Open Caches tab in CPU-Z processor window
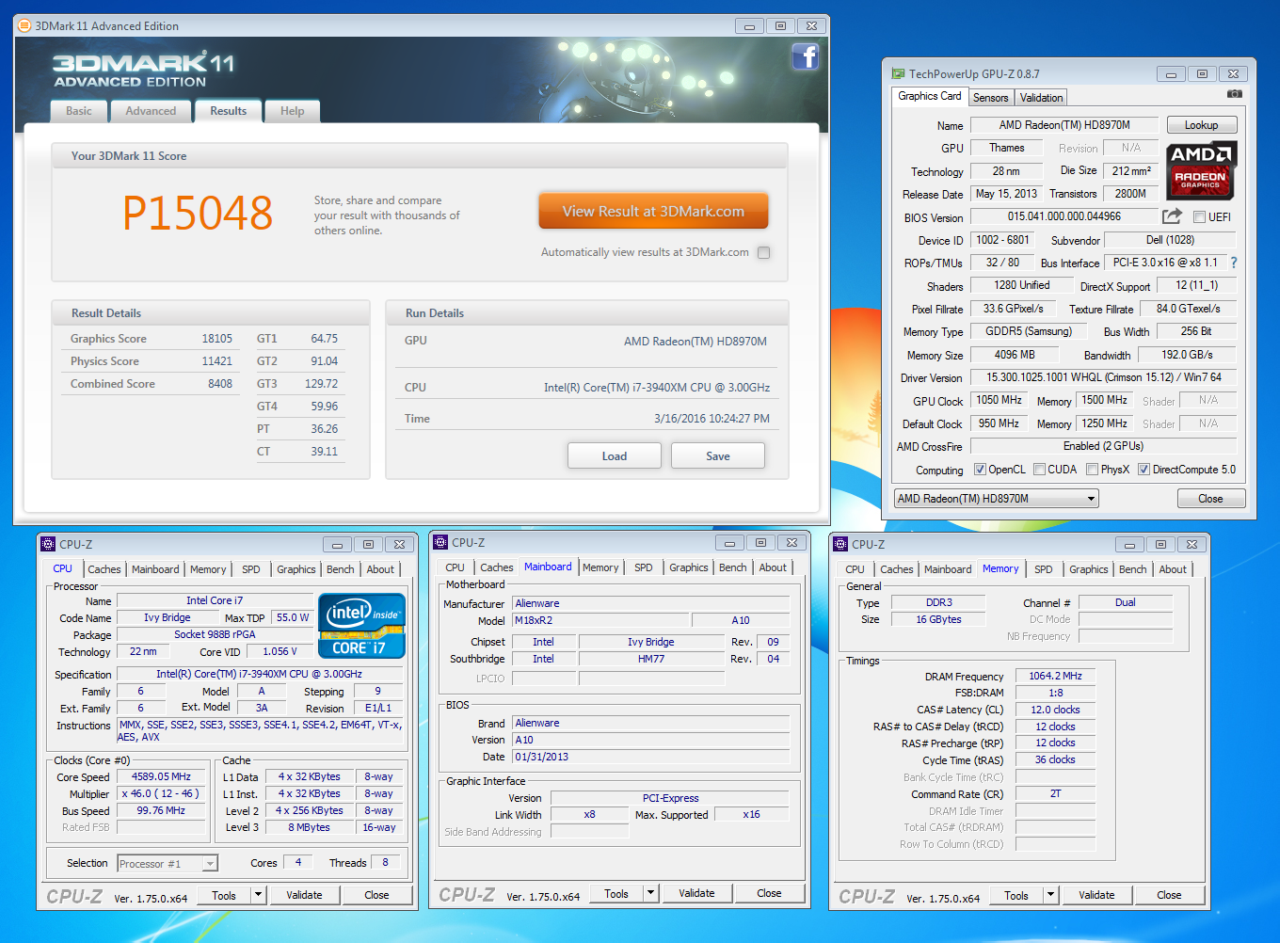The height and width of the screenshot is (943, 1280). (104, 569)
